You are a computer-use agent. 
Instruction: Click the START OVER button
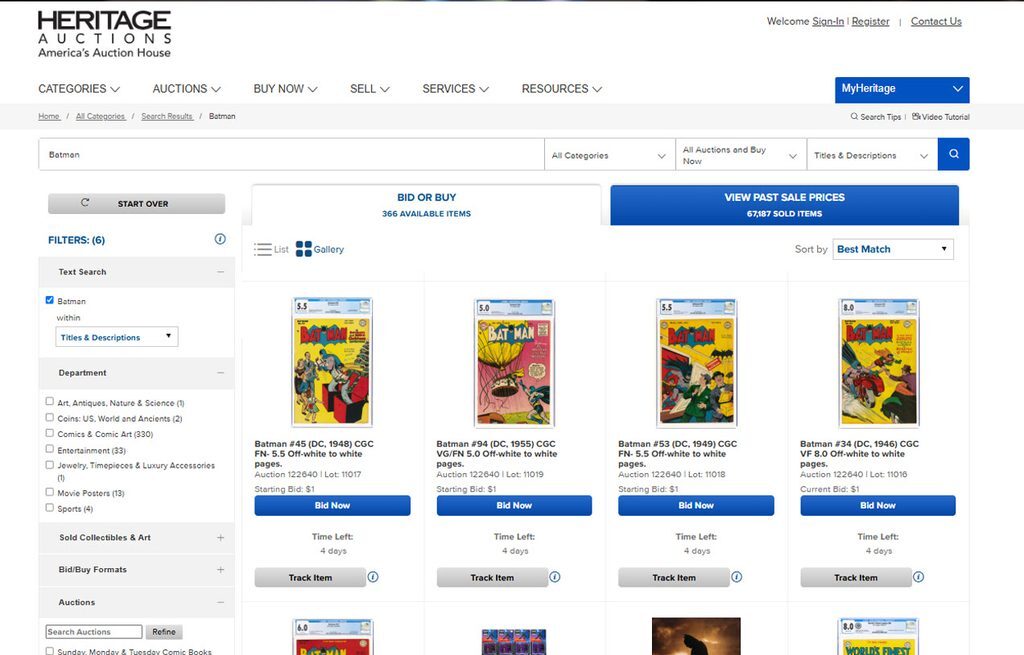pyautogui.click(x=136, y=203)
